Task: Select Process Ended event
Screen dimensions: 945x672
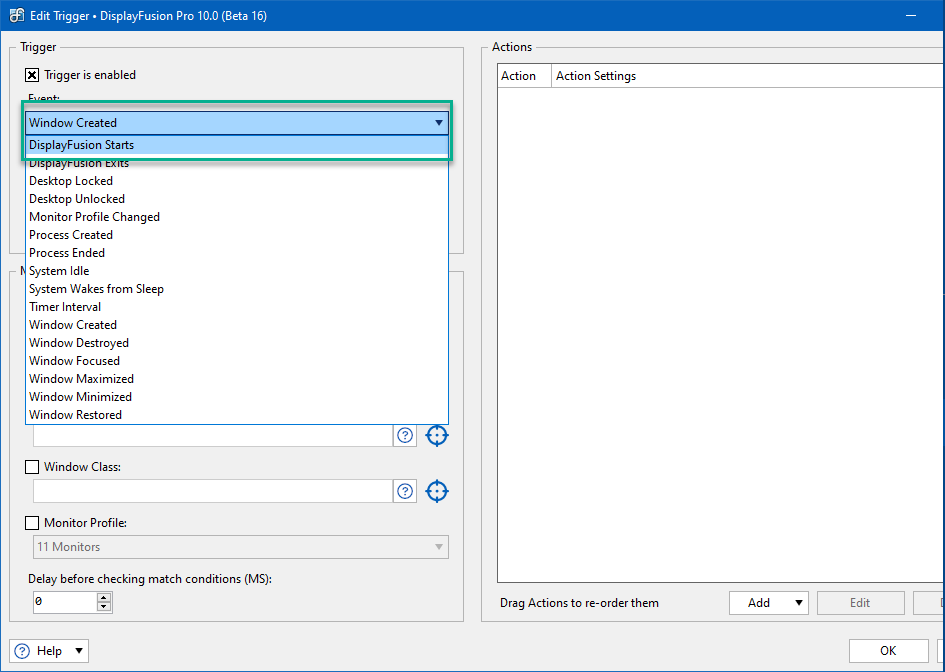Action: coord(237,253)
